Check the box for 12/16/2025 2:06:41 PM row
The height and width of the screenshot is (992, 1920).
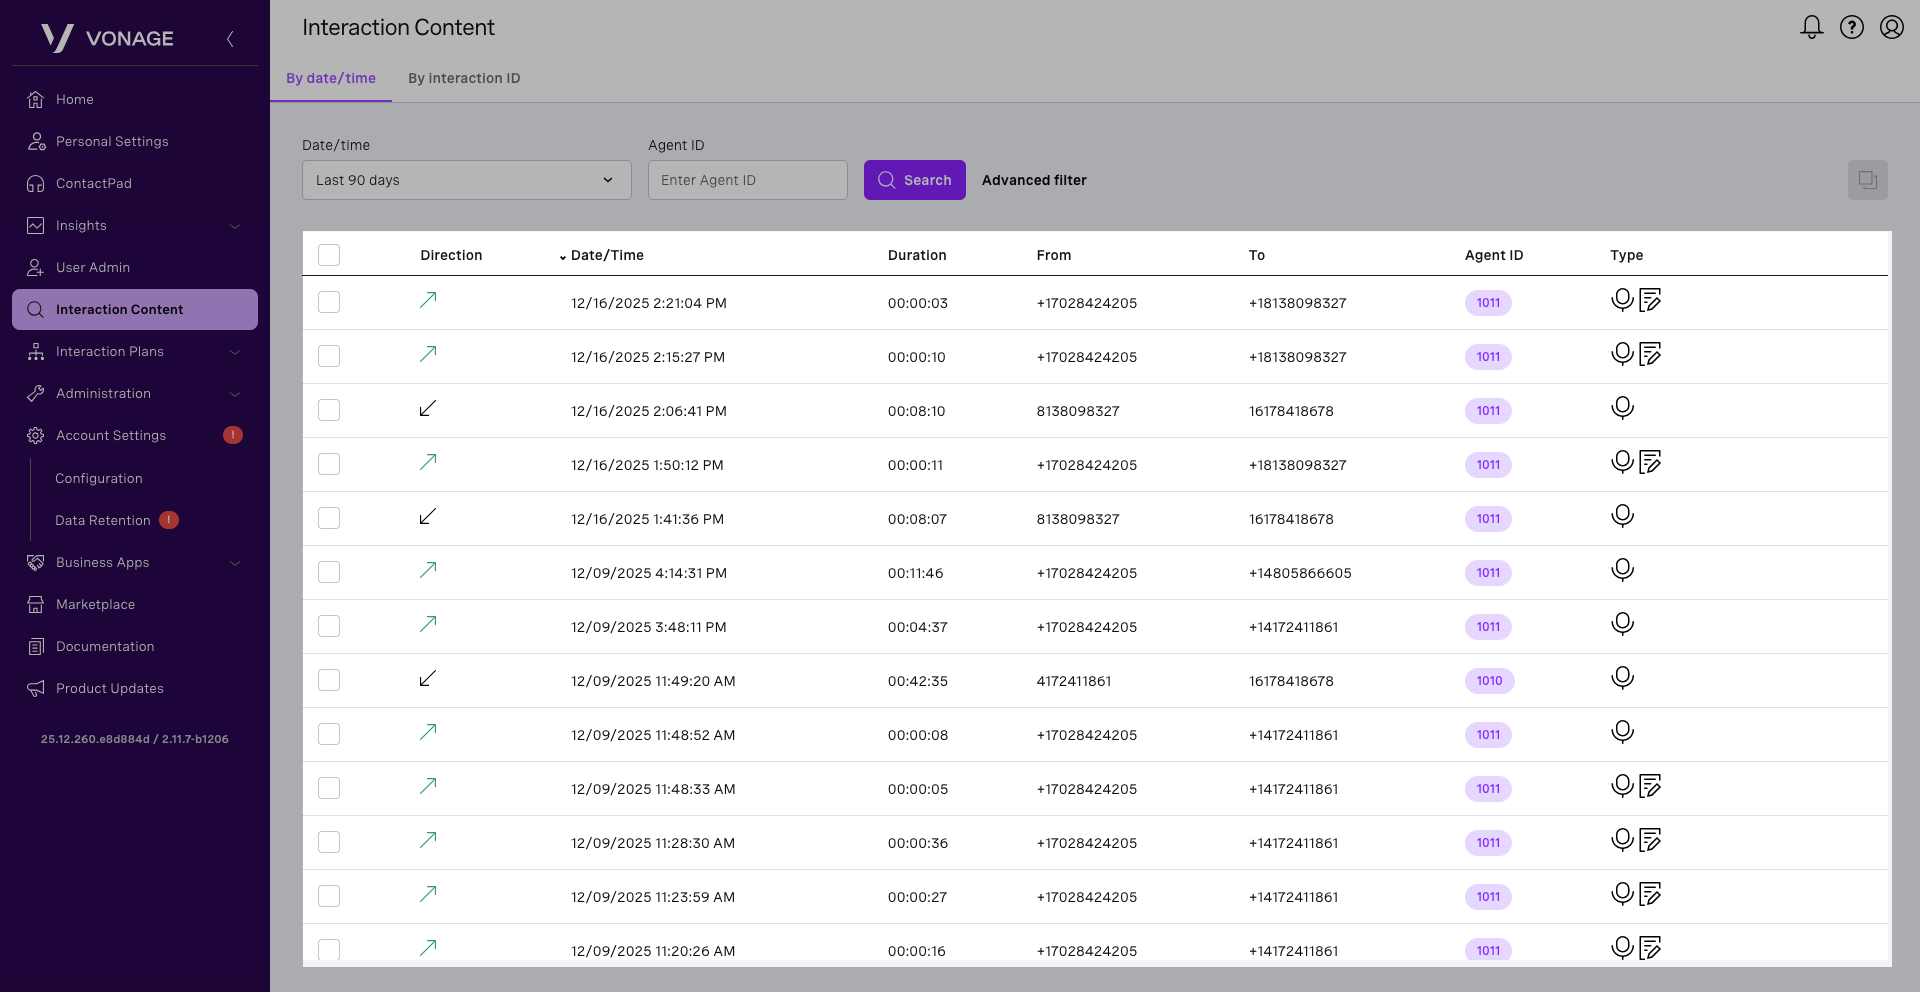329,410
